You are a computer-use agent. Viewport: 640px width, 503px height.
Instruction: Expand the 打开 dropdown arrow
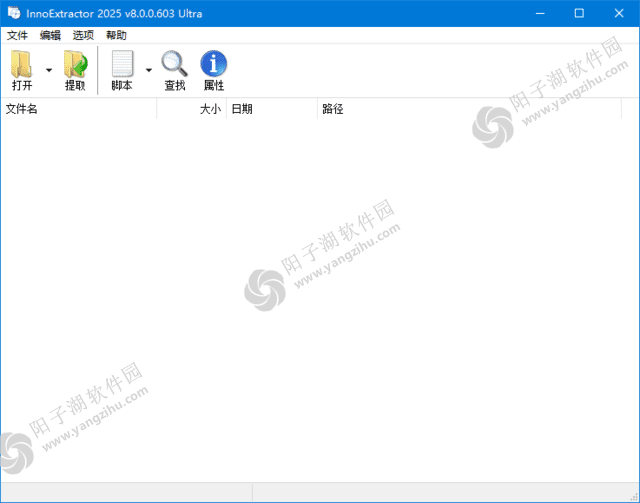(x=49, y=70)
